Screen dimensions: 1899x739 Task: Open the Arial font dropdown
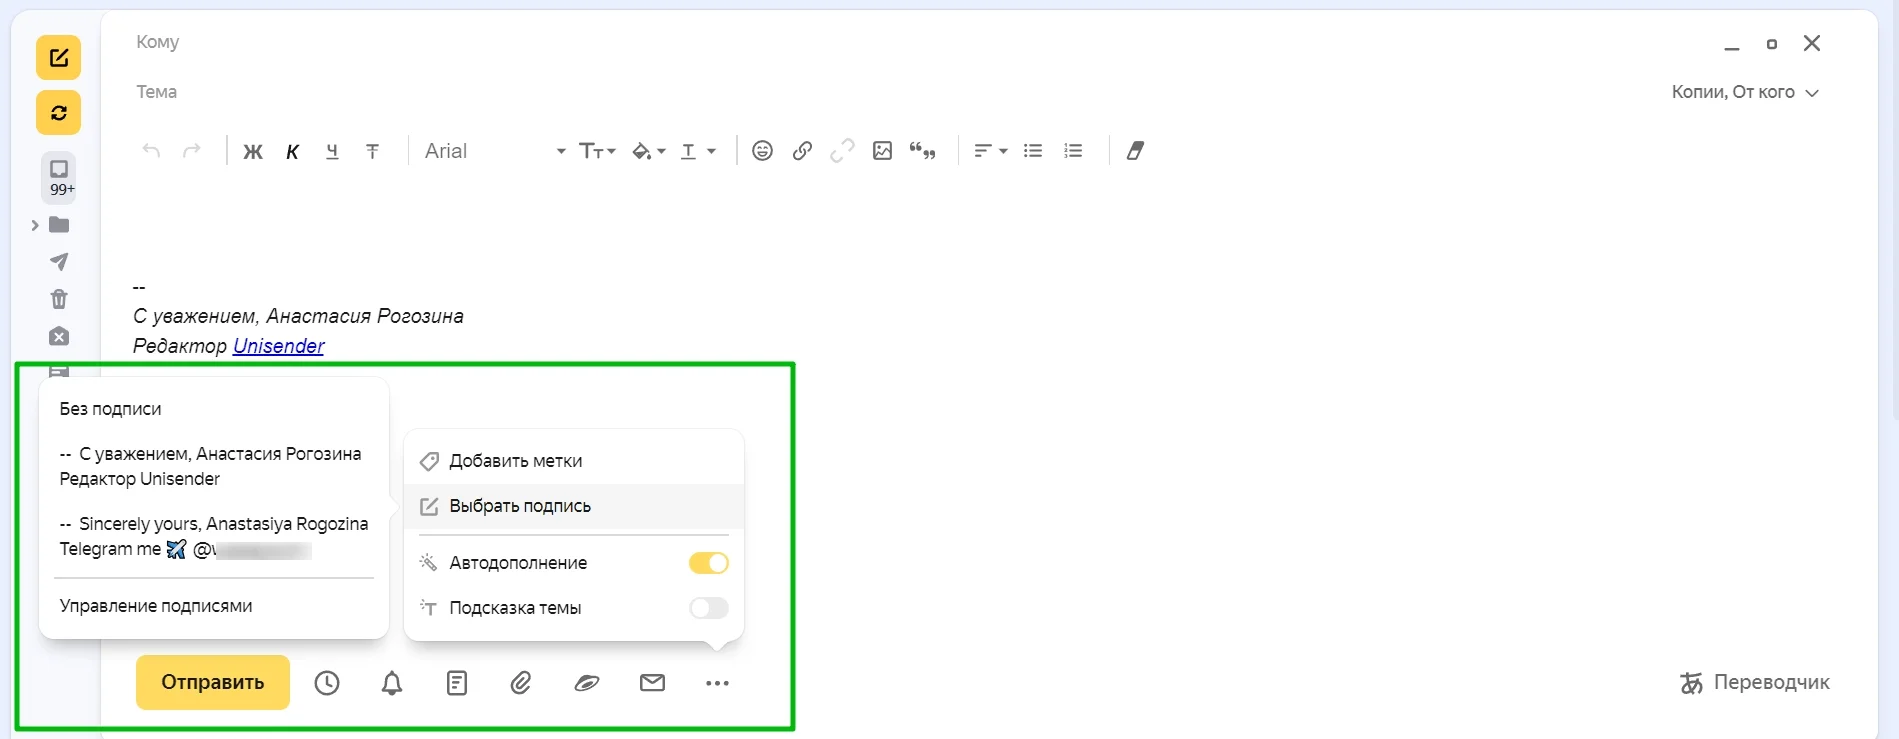[x=495, y=151]
